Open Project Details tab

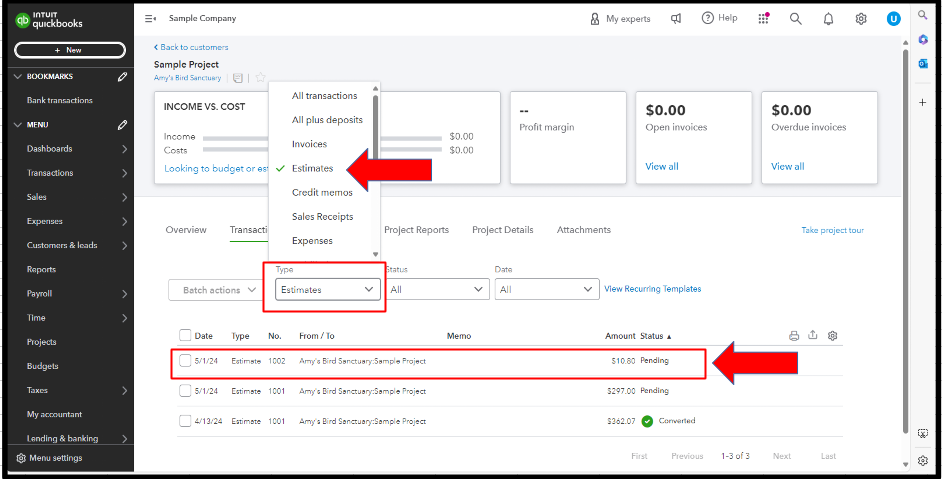502,230
